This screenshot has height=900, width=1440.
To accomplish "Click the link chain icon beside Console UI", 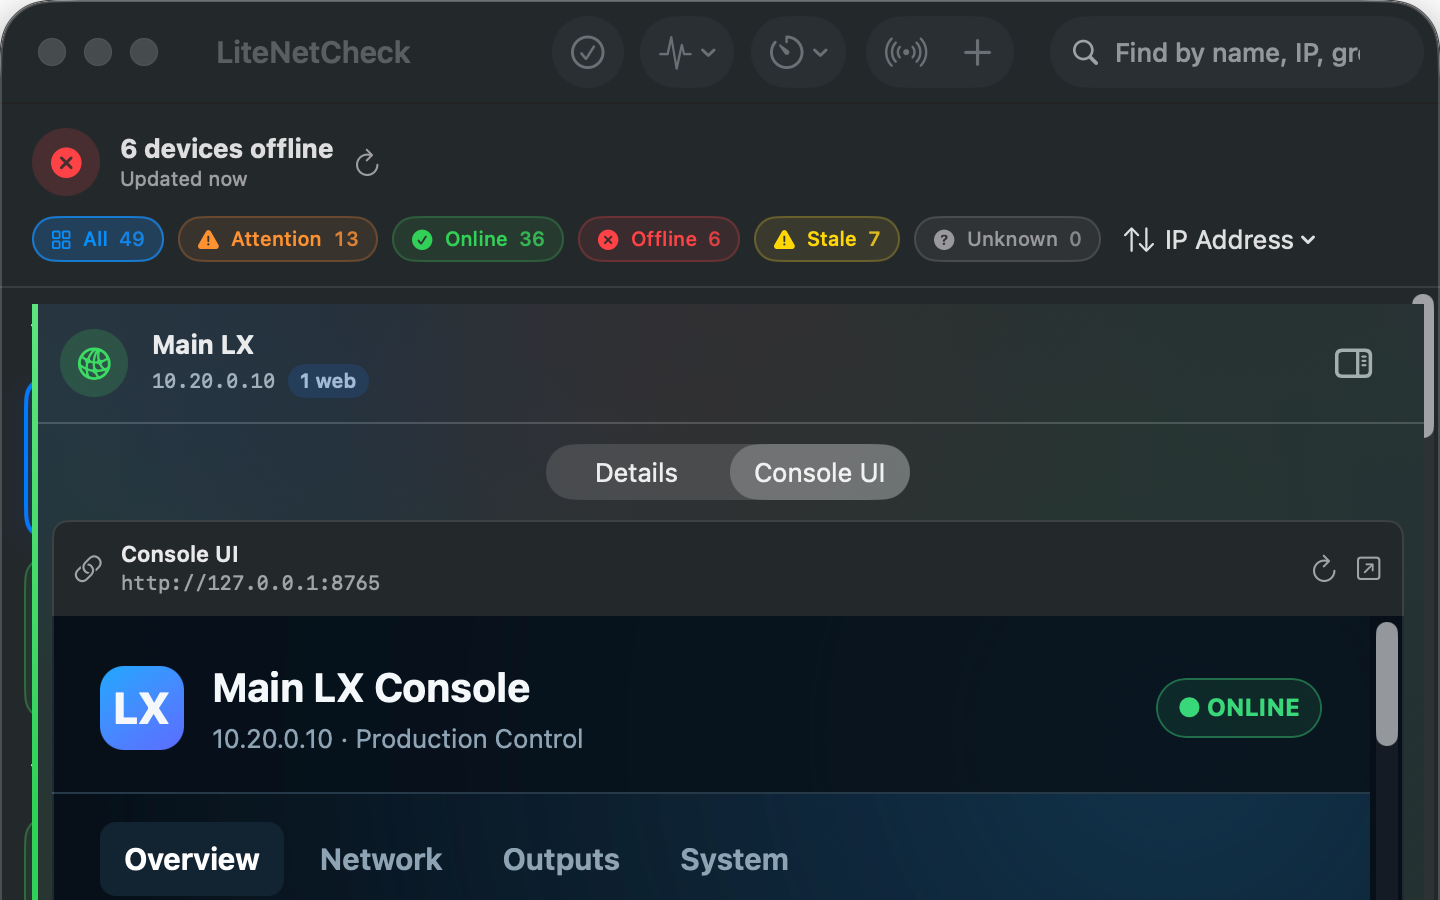I will pyautogui.click(x=88, y=568).
